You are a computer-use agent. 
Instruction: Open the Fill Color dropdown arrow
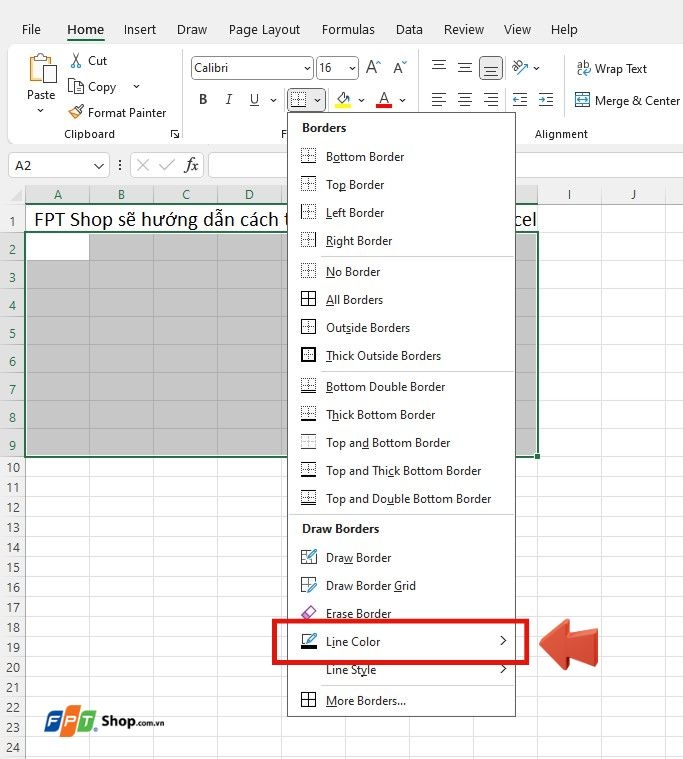tap(362, 100)
